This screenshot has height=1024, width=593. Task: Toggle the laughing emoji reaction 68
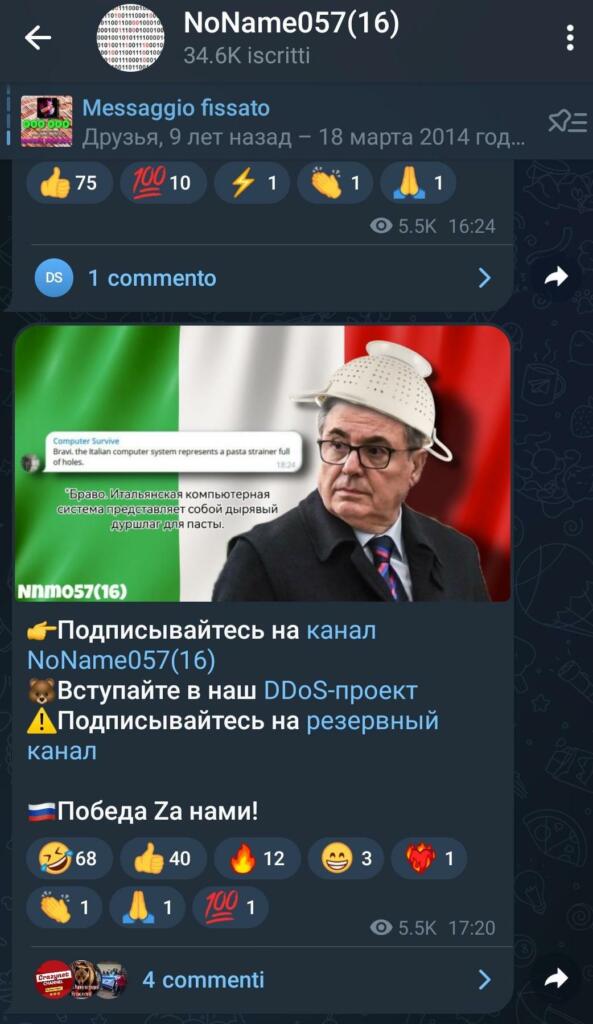[x=69, y=857]
